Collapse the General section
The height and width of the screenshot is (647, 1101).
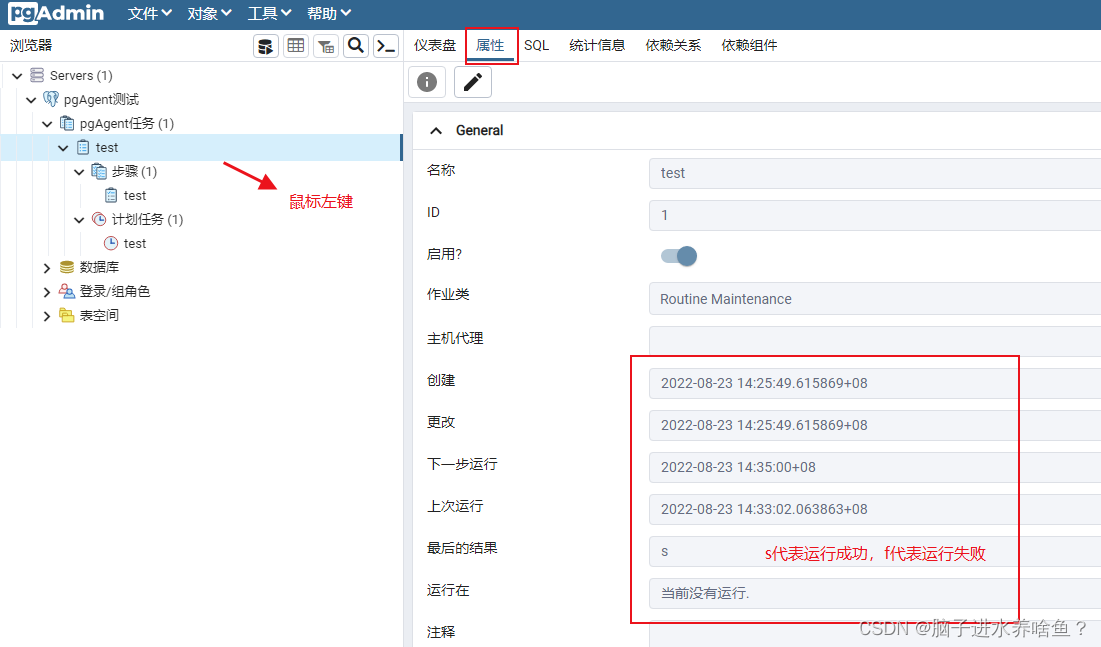[x=435, y=130]
